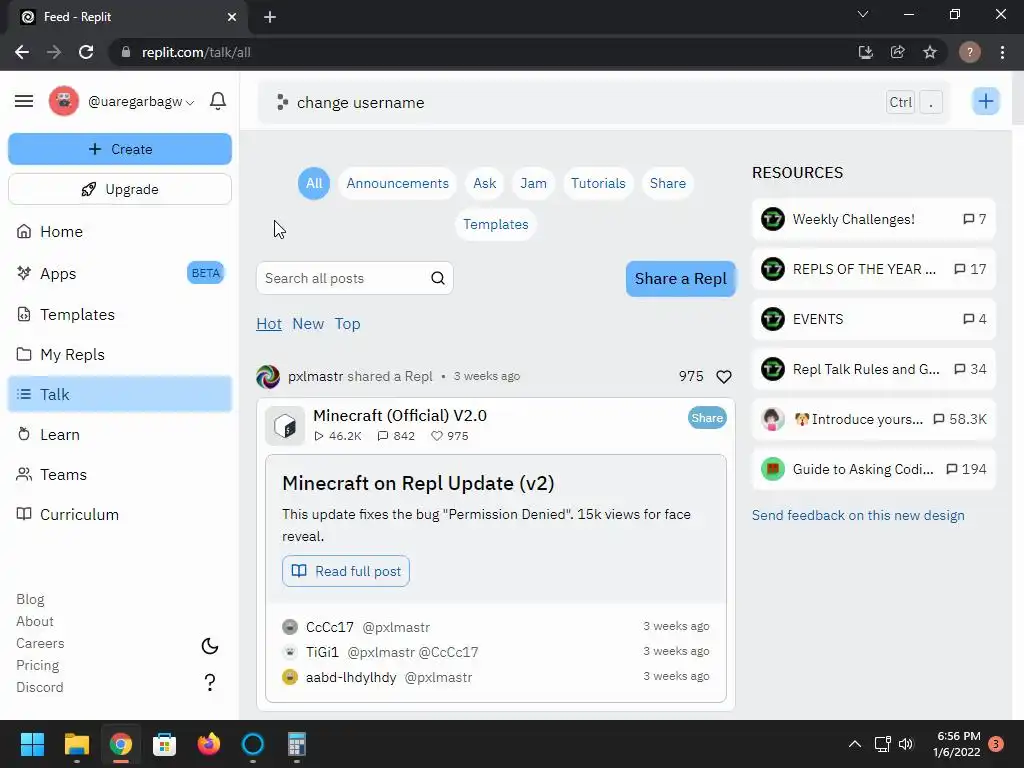Screen dimensions: 1024x768
Task: Open the EVENTS resource
Action: (x=874, y=319)
